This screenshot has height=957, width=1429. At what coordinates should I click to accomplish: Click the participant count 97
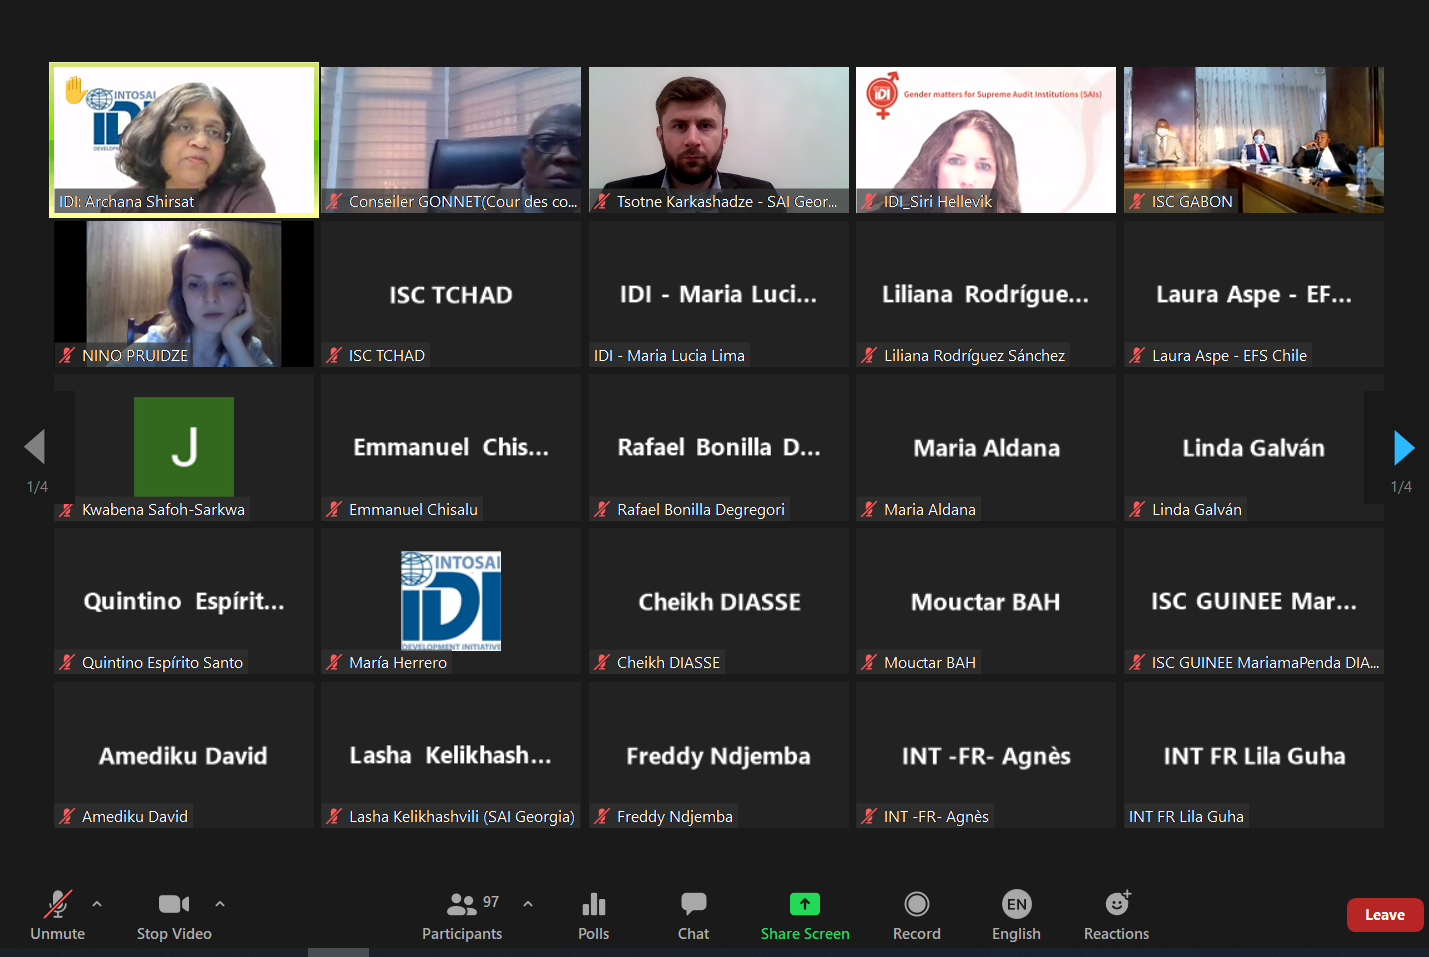pyautogui.click(x=491, y=902)
